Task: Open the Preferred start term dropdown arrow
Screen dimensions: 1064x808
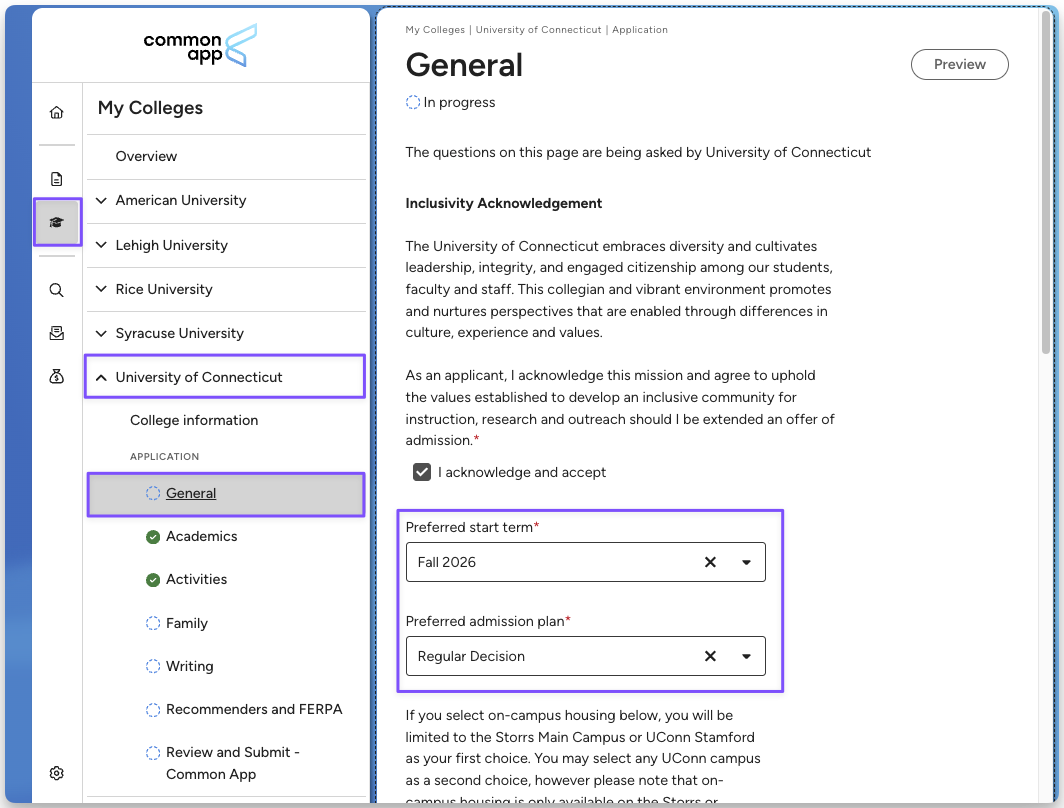Action: click(x=746, y=562)
